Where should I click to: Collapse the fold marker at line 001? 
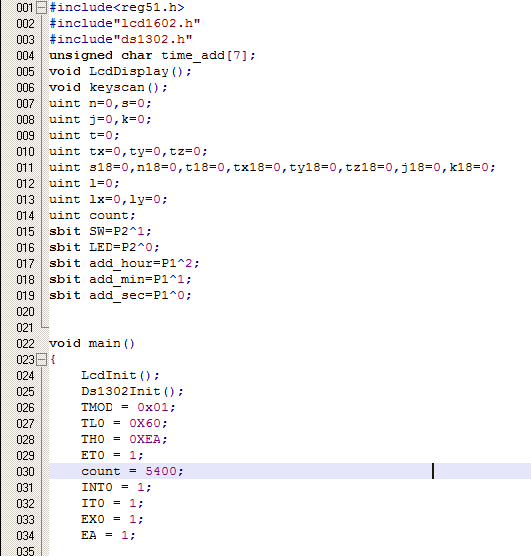[42, 7]
